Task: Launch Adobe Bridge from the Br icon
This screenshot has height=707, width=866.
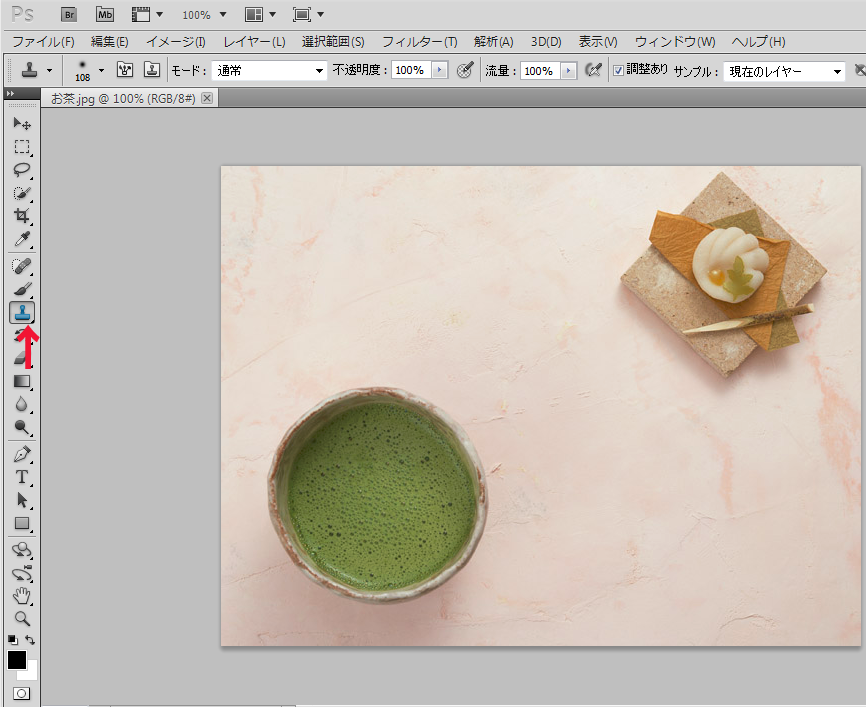Action: (69, 15)
